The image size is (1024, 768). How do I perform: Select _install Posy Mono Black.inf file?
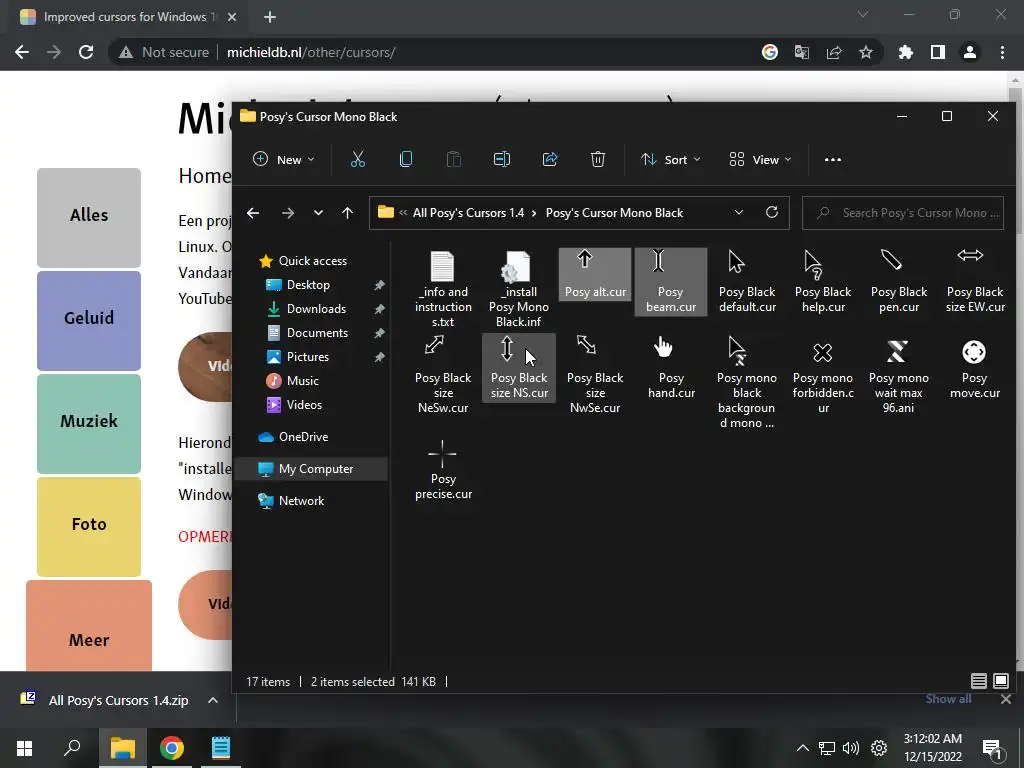point(519,289)
